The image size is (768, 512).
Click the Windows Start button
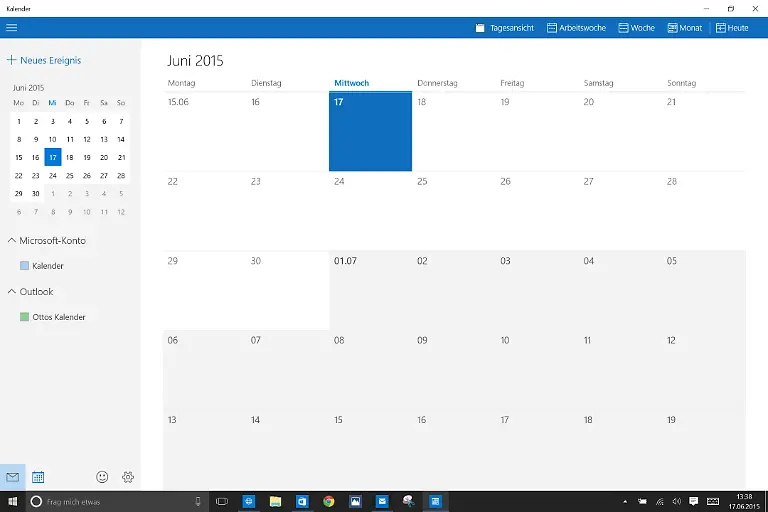(13, 501)
